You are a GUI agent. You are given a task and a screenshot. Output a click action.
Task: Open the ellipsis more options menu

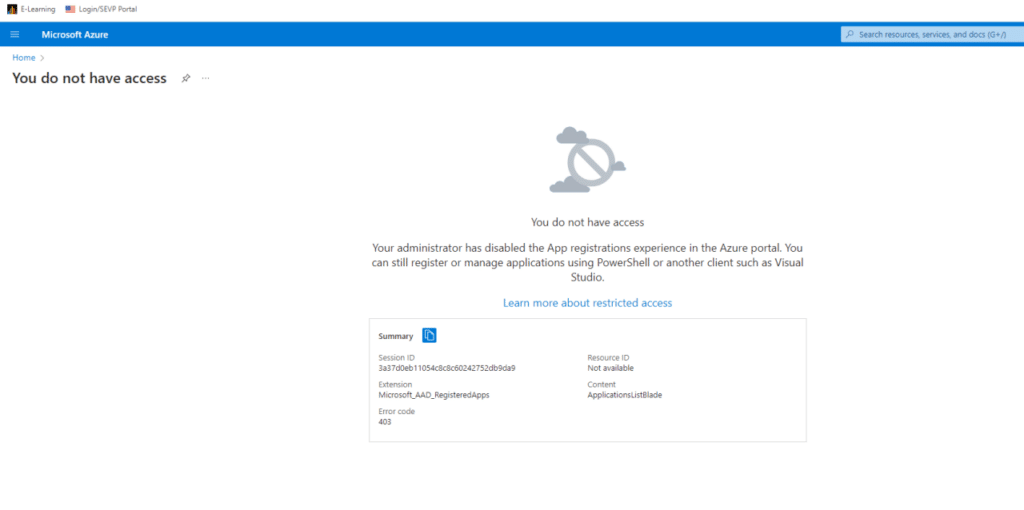206,78
